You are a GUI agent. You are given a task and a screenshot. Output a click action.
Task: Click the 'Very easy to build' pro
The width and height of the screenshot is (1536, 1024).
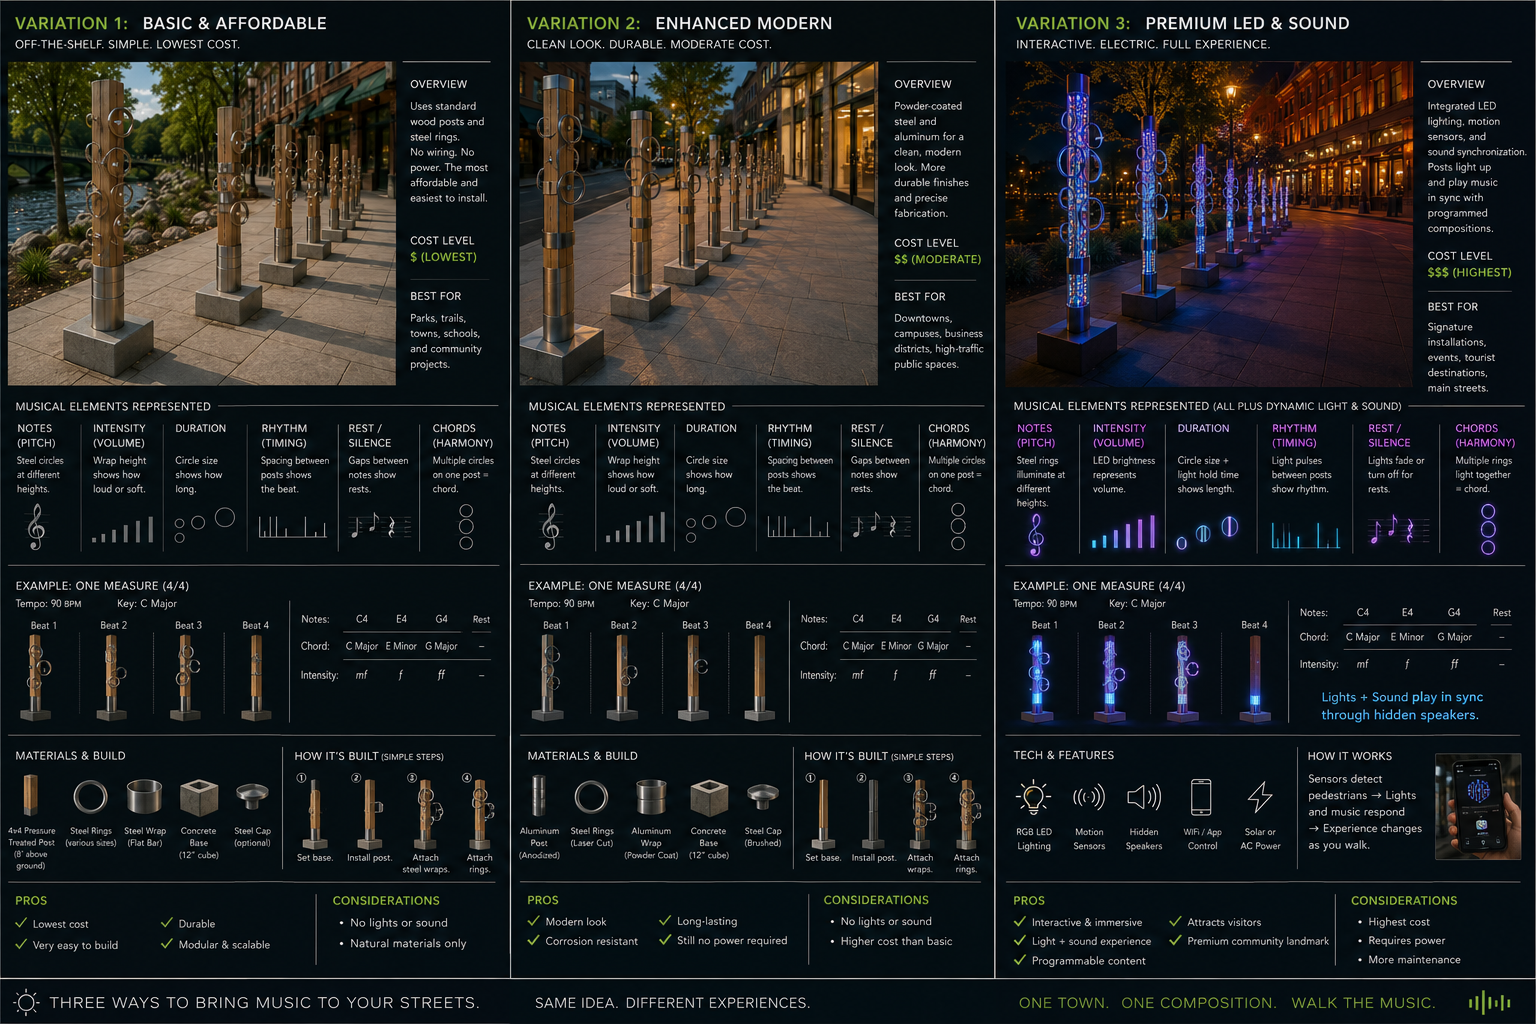[75, 945]
